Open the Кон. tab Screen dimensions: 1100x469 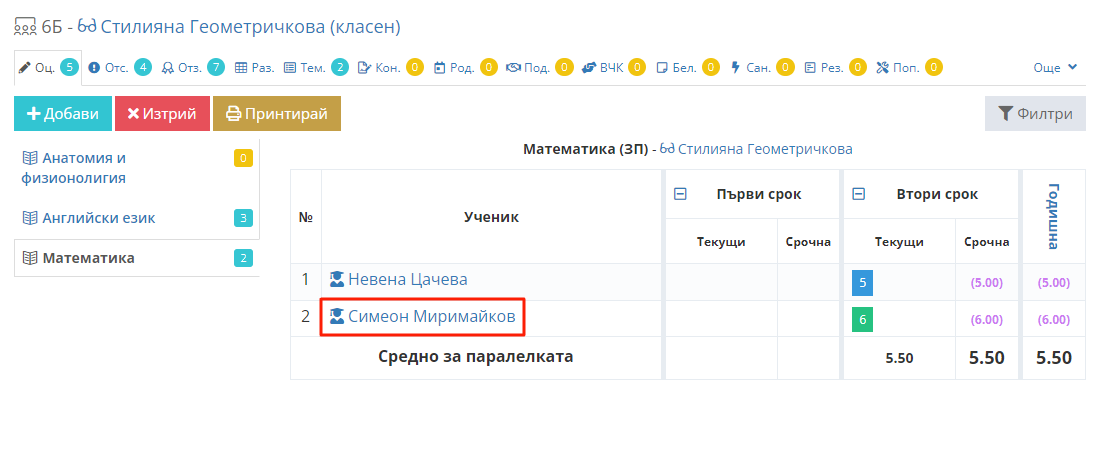[x=390, y=68]
